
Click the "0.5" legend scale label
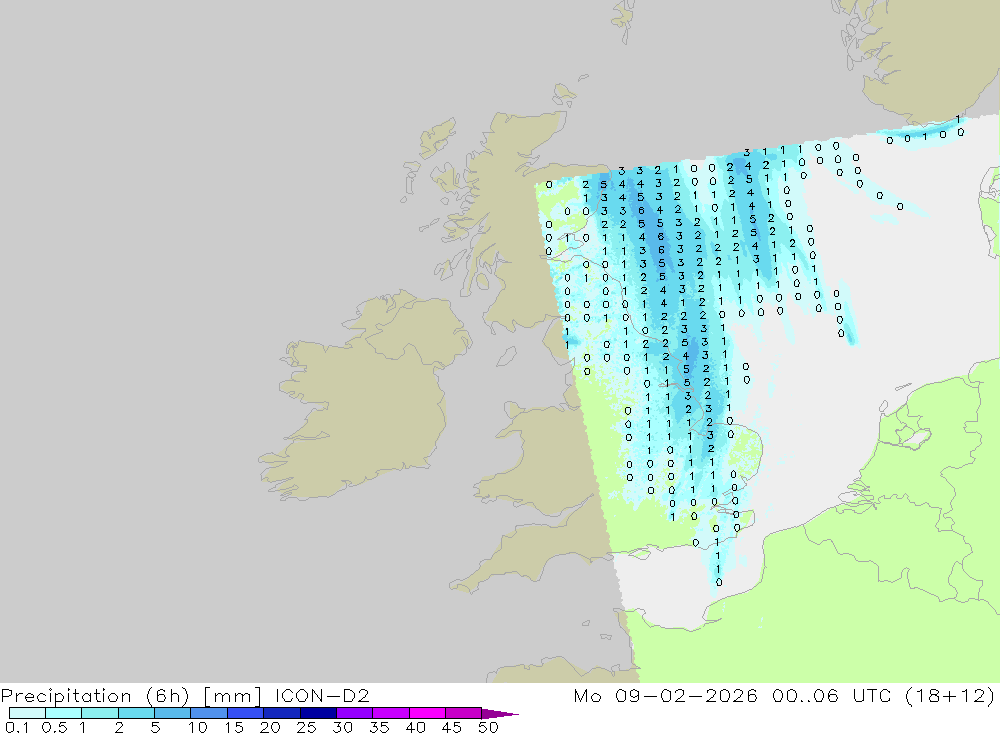54,727
